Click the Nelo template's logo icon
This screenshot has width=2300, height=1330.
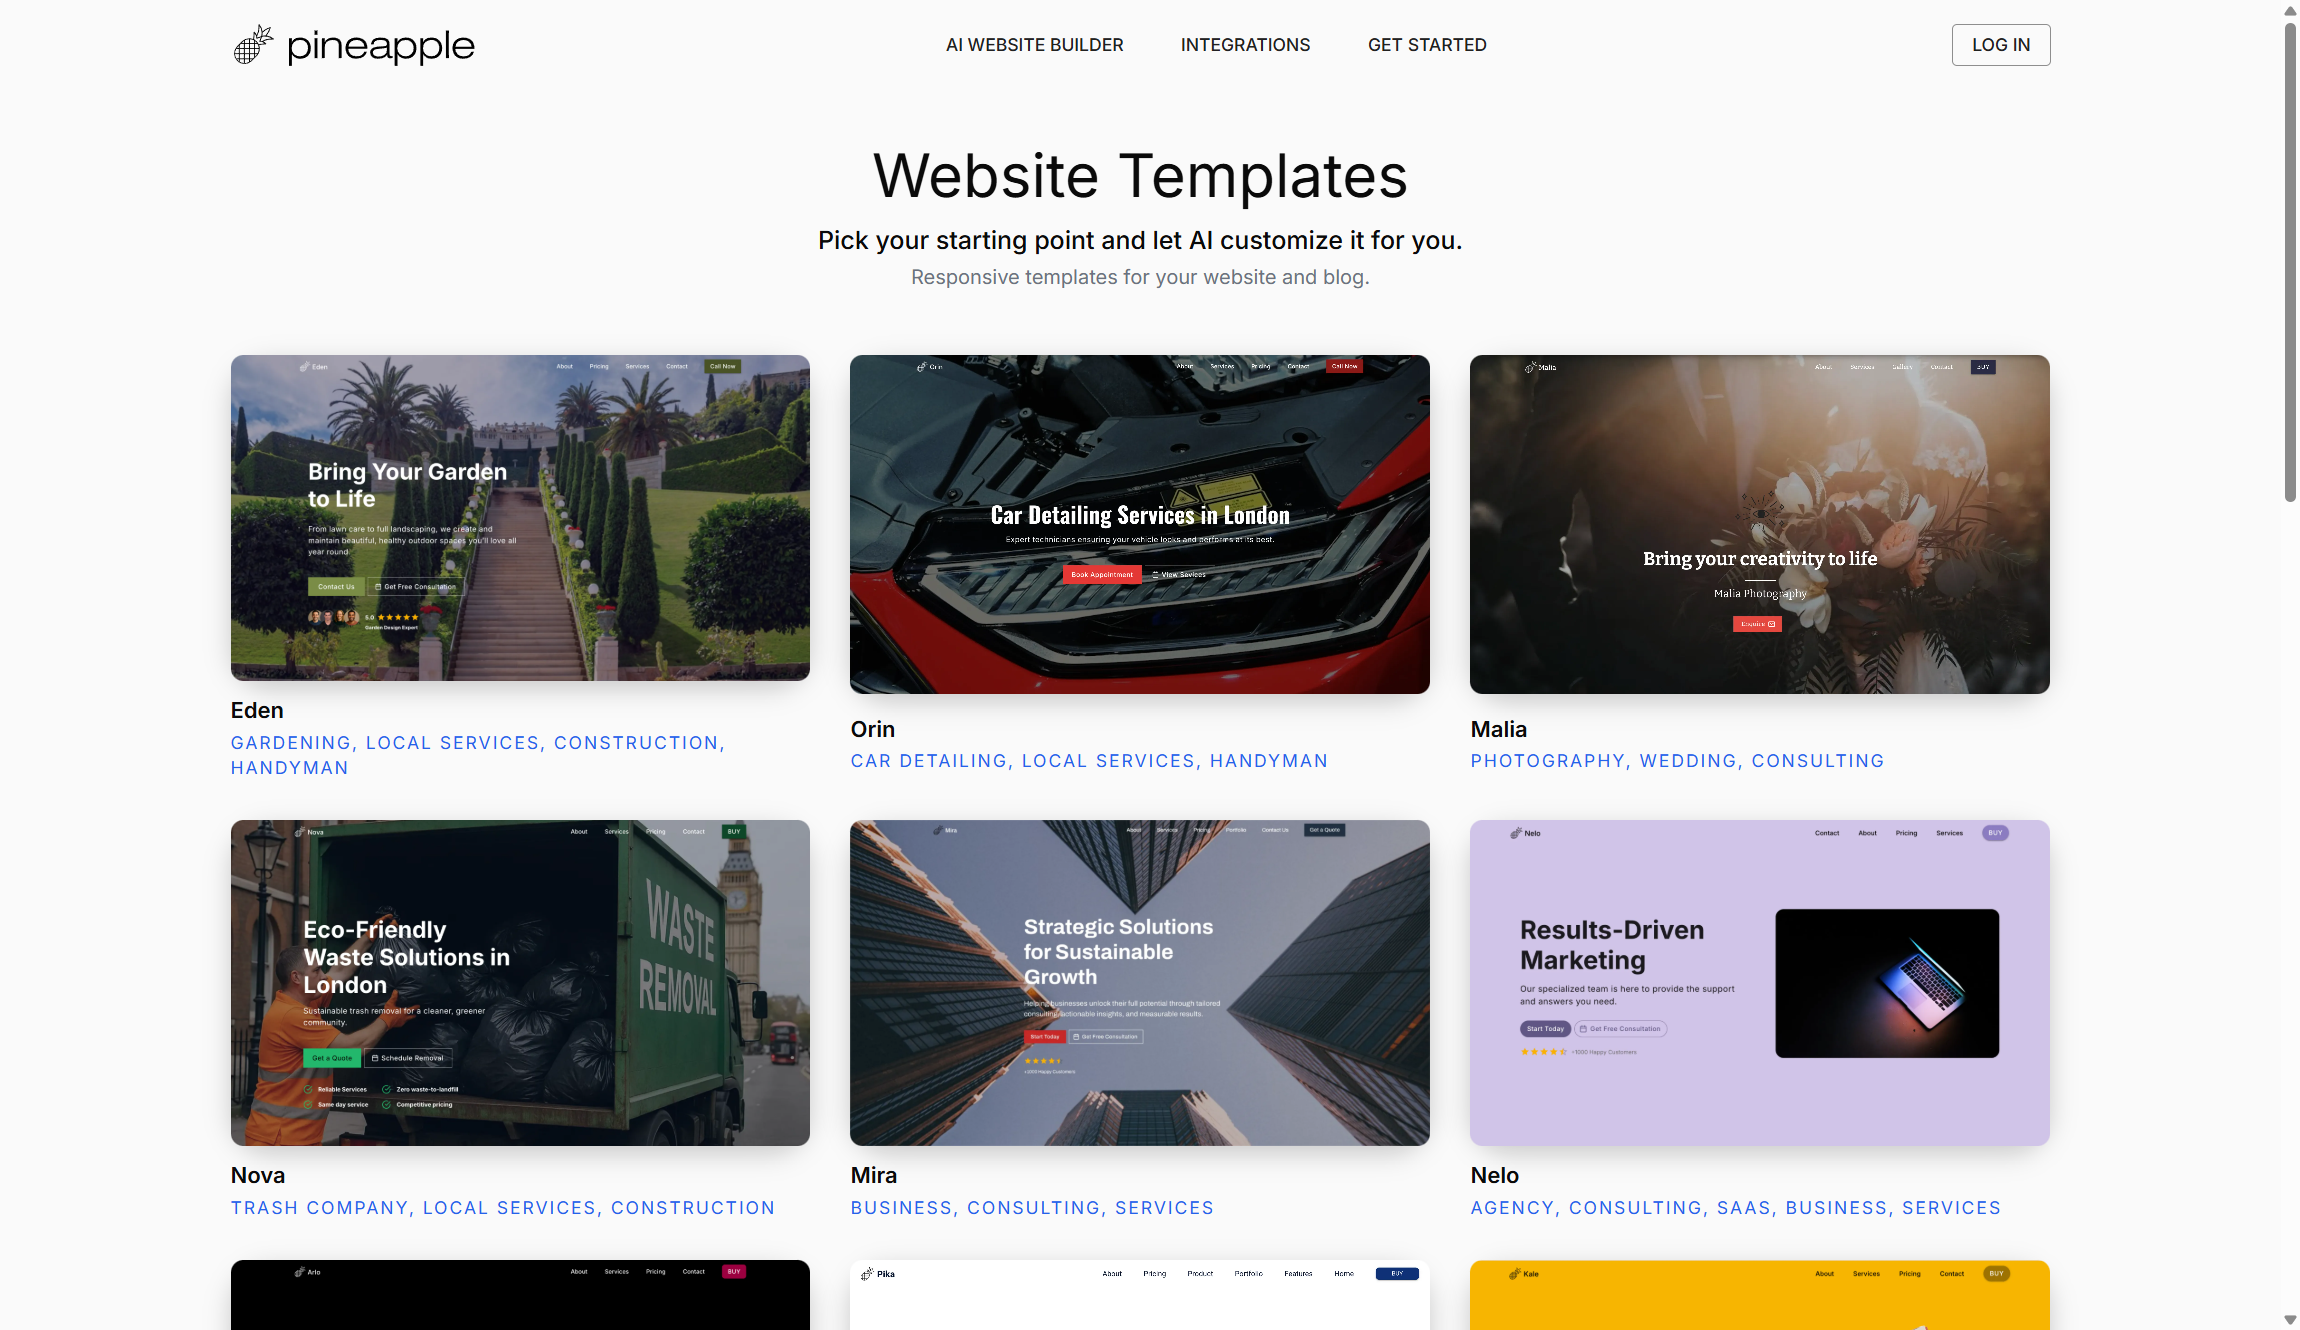(1517, 832)
